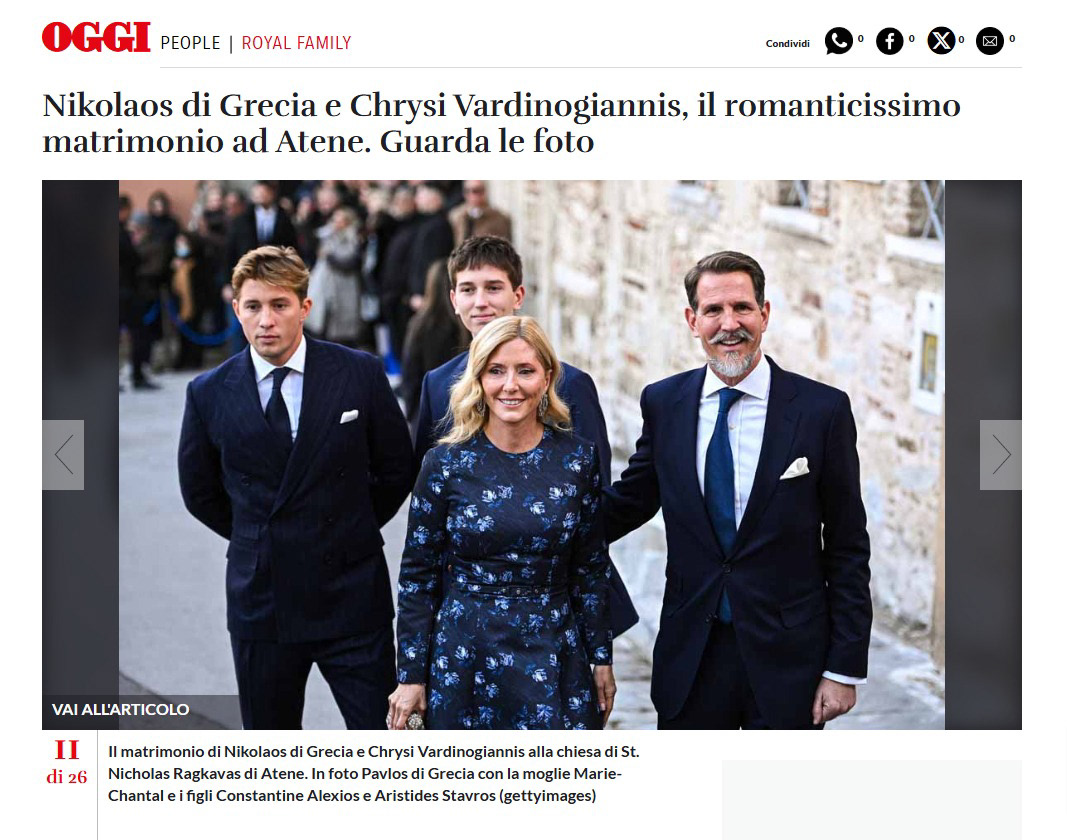1067x840 pixels.
Task: Share article on Facebook icon
Action: pyautogui.click(x=889, y=41)
